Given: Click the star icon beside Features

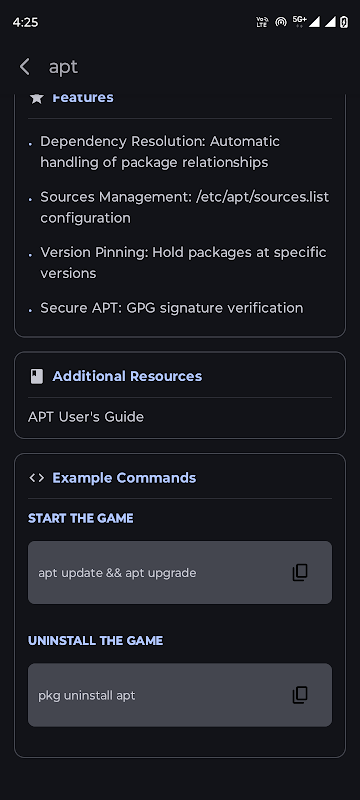Looking at the screenshot, I should [x=37, y=97].
